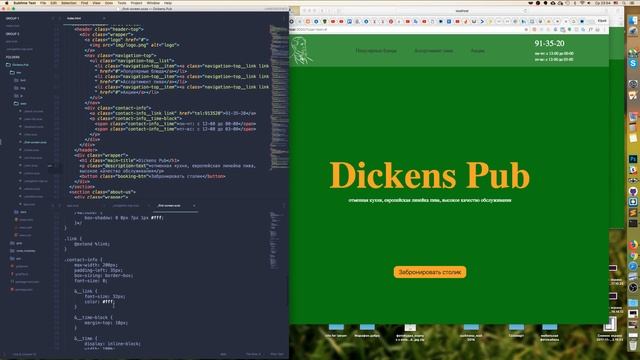The width and height of the screenshot is (640, 360).
Task: Open the Window menu
Action: tap(153, 3)
